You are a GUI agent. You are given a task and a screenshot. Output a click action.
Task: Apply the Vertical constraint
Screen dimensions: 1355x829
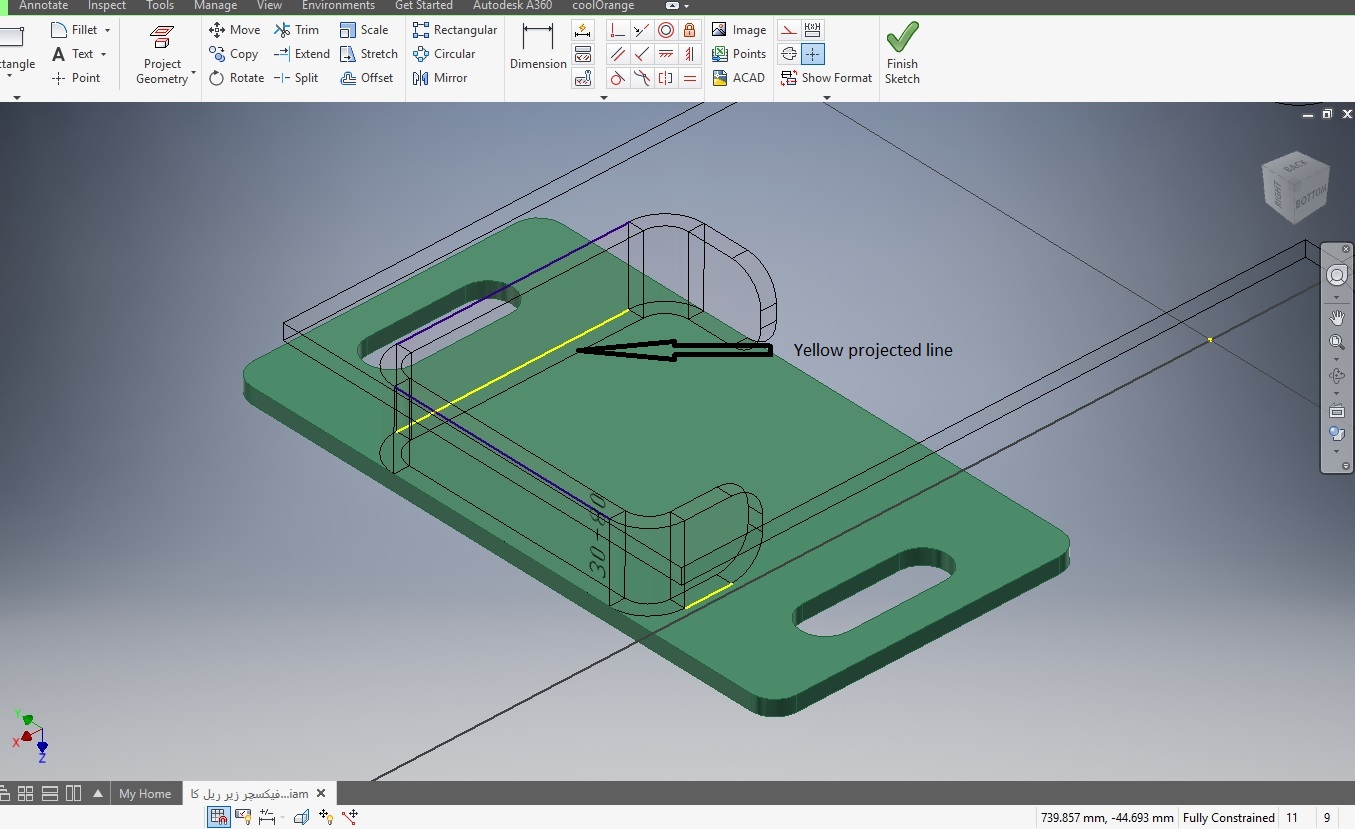click(x=689, y=54)
